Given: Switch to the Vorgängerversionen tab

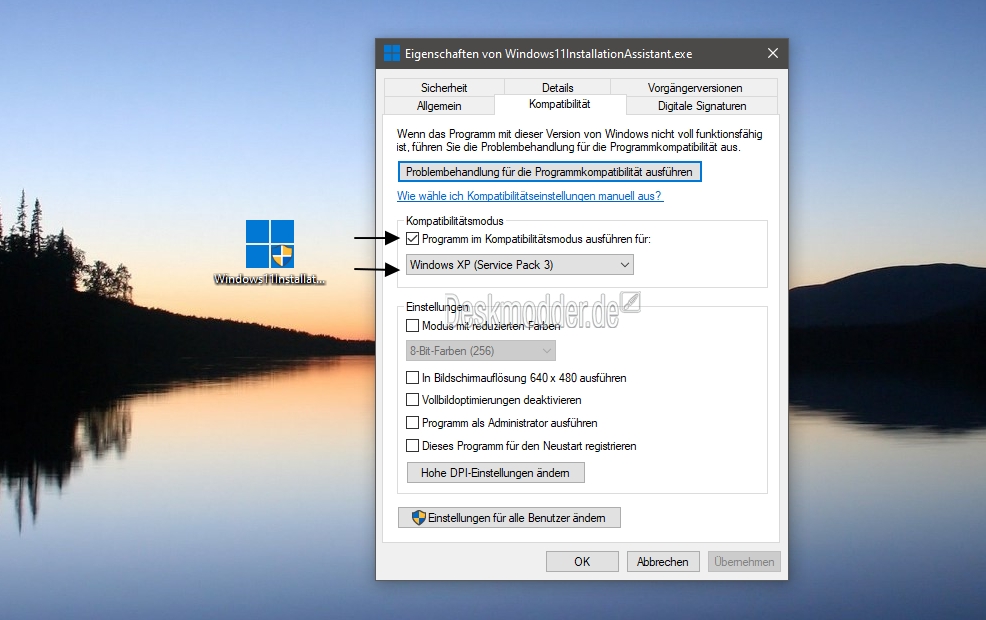Looking at the screenshot, I should pyautogui.click(x=694, y=87).
